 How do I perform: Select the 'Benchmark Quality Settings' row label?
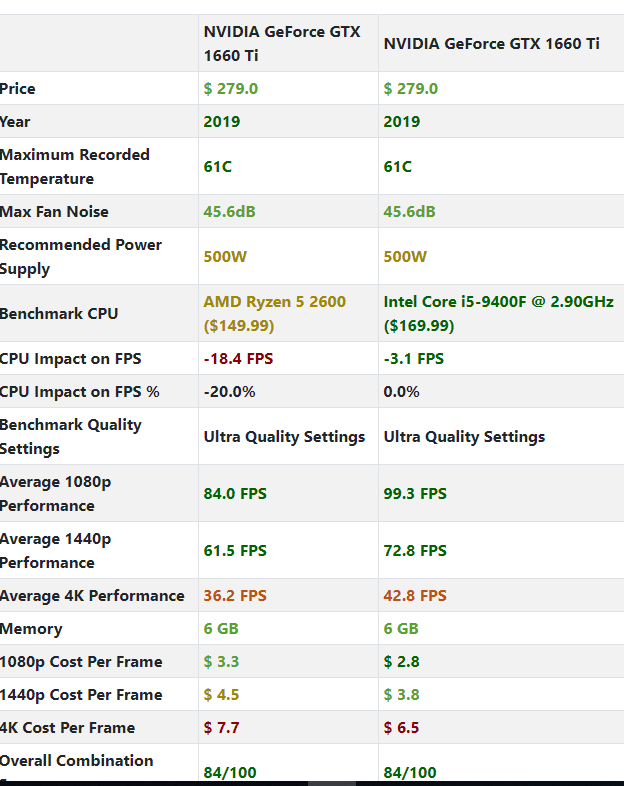click(71, 437)
